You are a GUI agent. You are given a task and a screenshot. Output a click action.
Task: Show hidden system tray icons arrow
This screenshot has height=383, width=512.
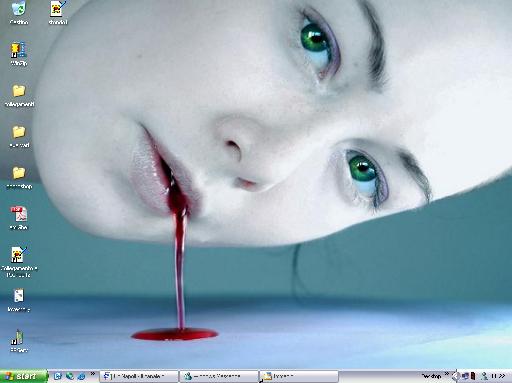pos(455,376)
